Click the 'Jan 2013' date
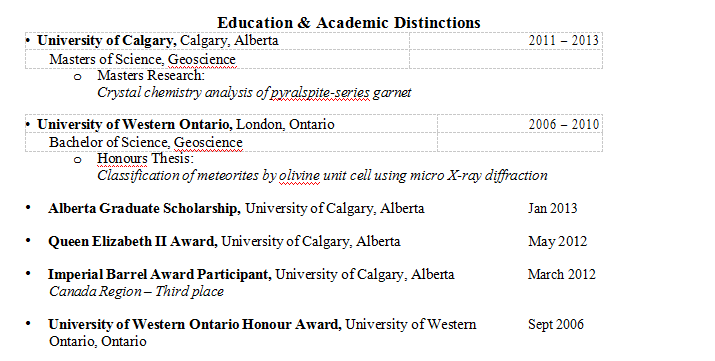The width and height of the screenshot is (715, 361). [553, 208]
